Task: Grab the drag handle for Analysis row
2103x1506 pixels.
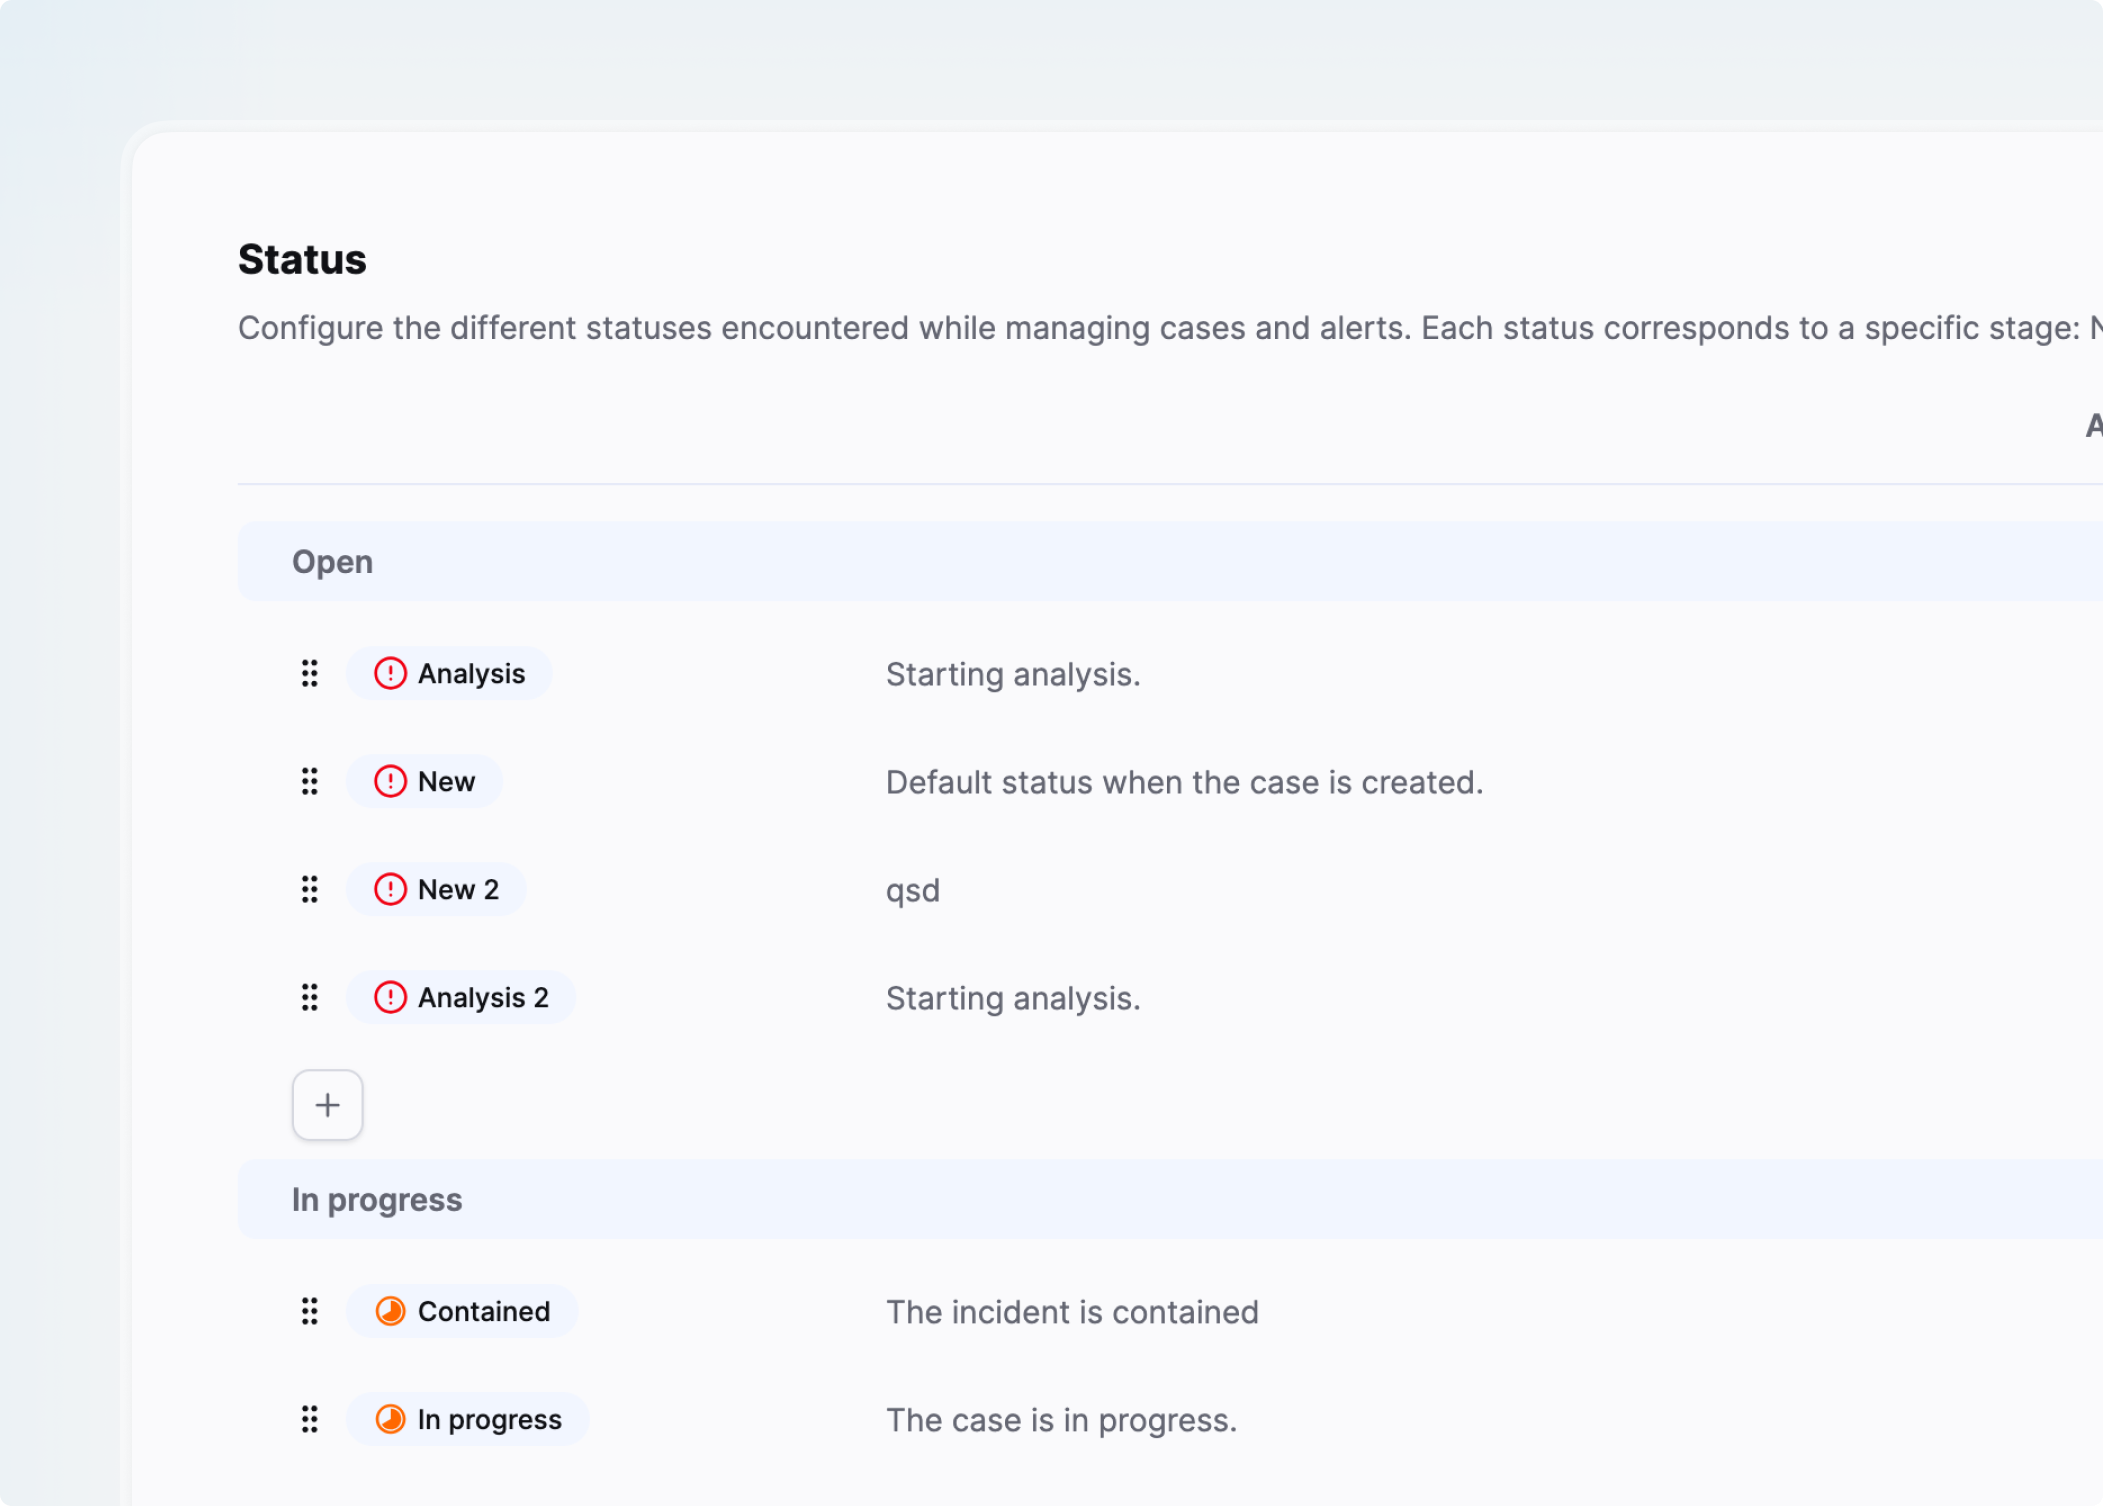Action: [310, 674]
